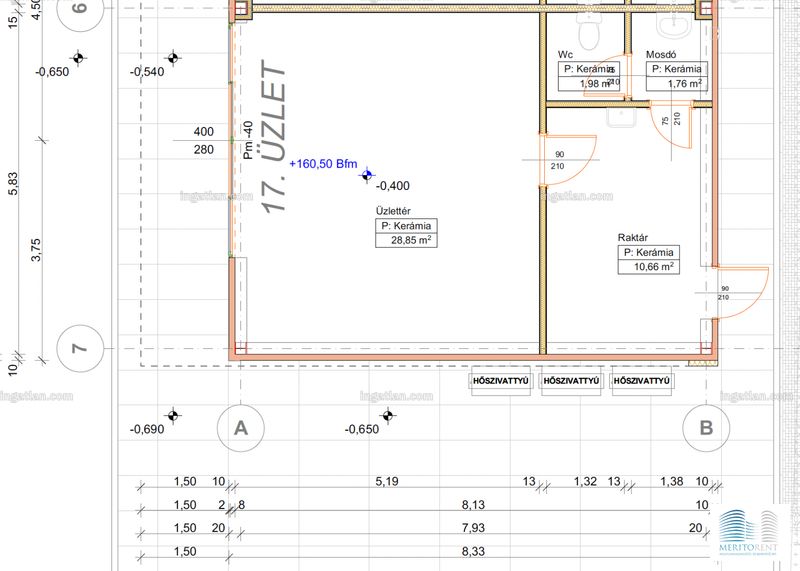
Task: Click the "28,85 m²" area value
Action: (x=411, y=240)
